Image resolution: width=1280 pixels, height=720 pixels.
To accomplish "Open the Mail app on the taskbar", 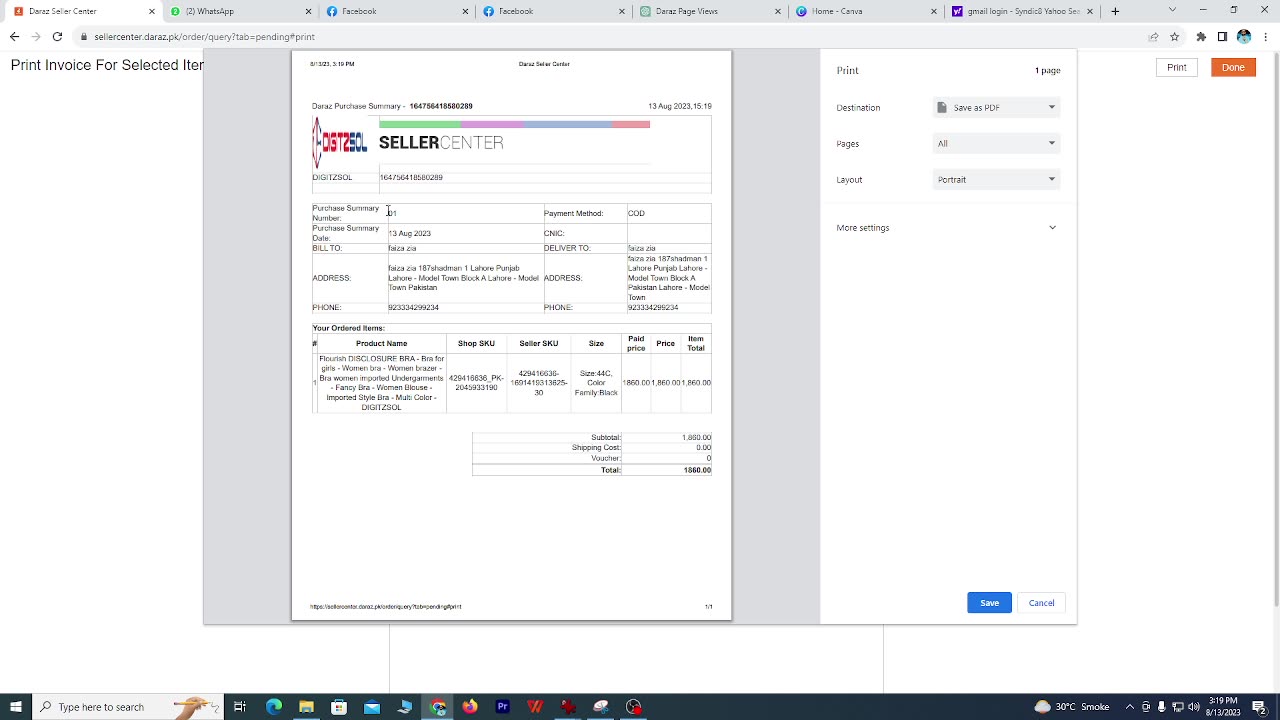I will click(x=372, y=707).
